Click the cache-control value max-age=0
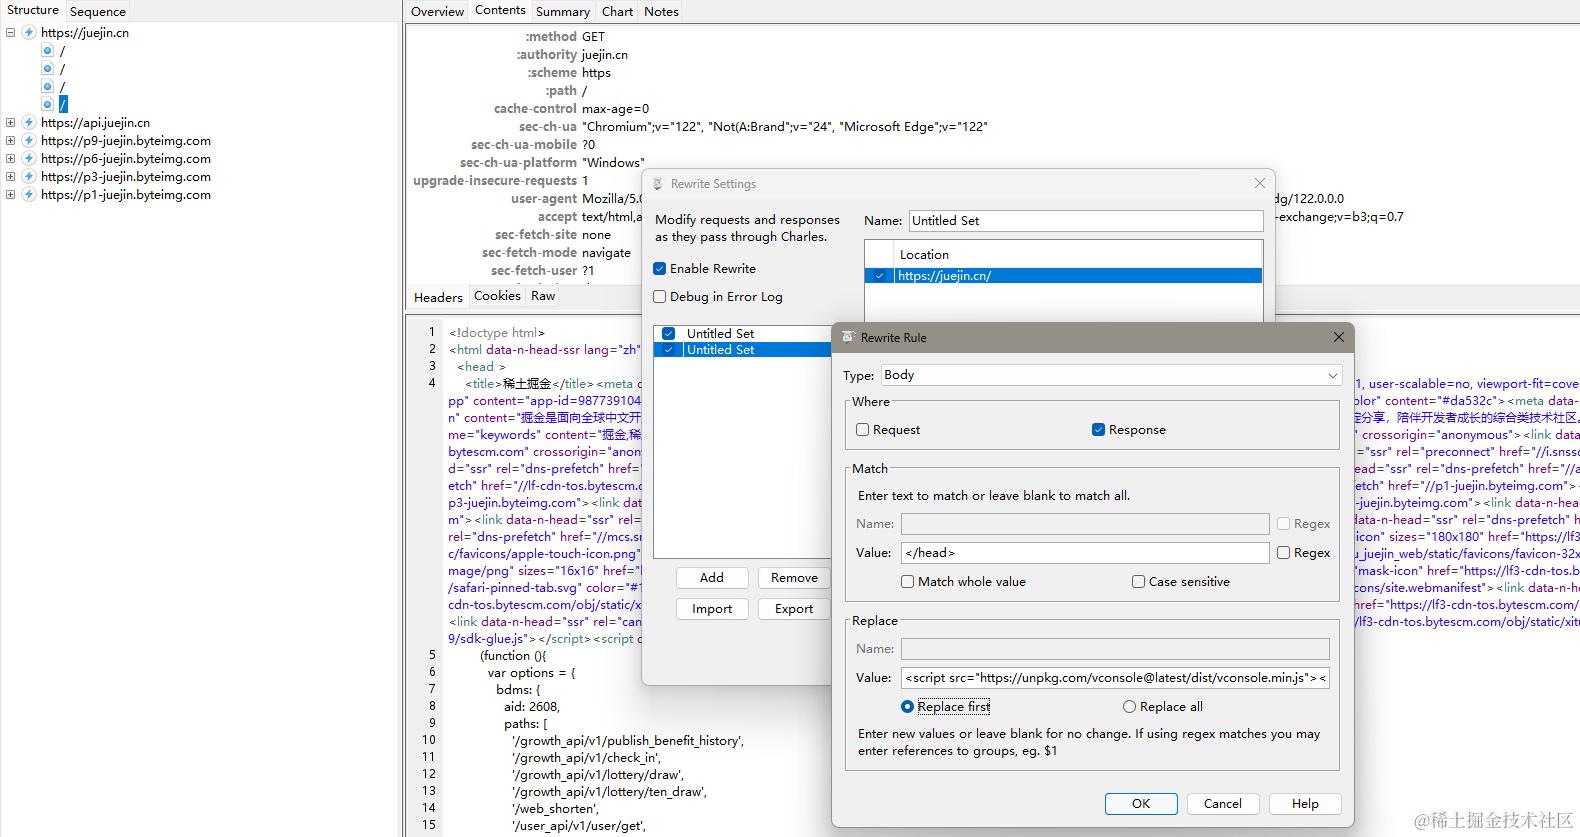This screenshot has height=837, width=1580. click(x=616, y=109)
